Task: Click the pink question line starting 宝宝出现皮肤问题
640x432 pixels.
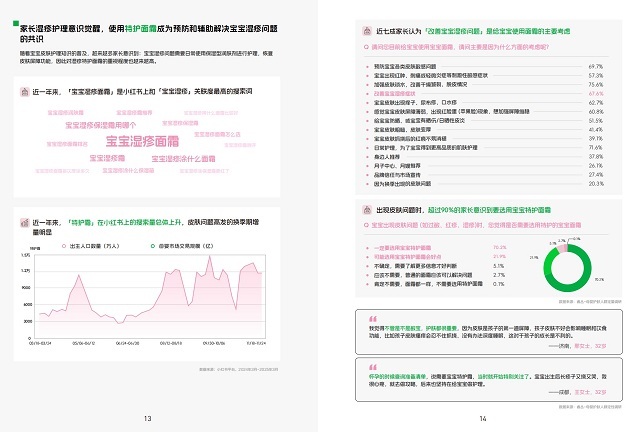Action: (x=476, y=225)
